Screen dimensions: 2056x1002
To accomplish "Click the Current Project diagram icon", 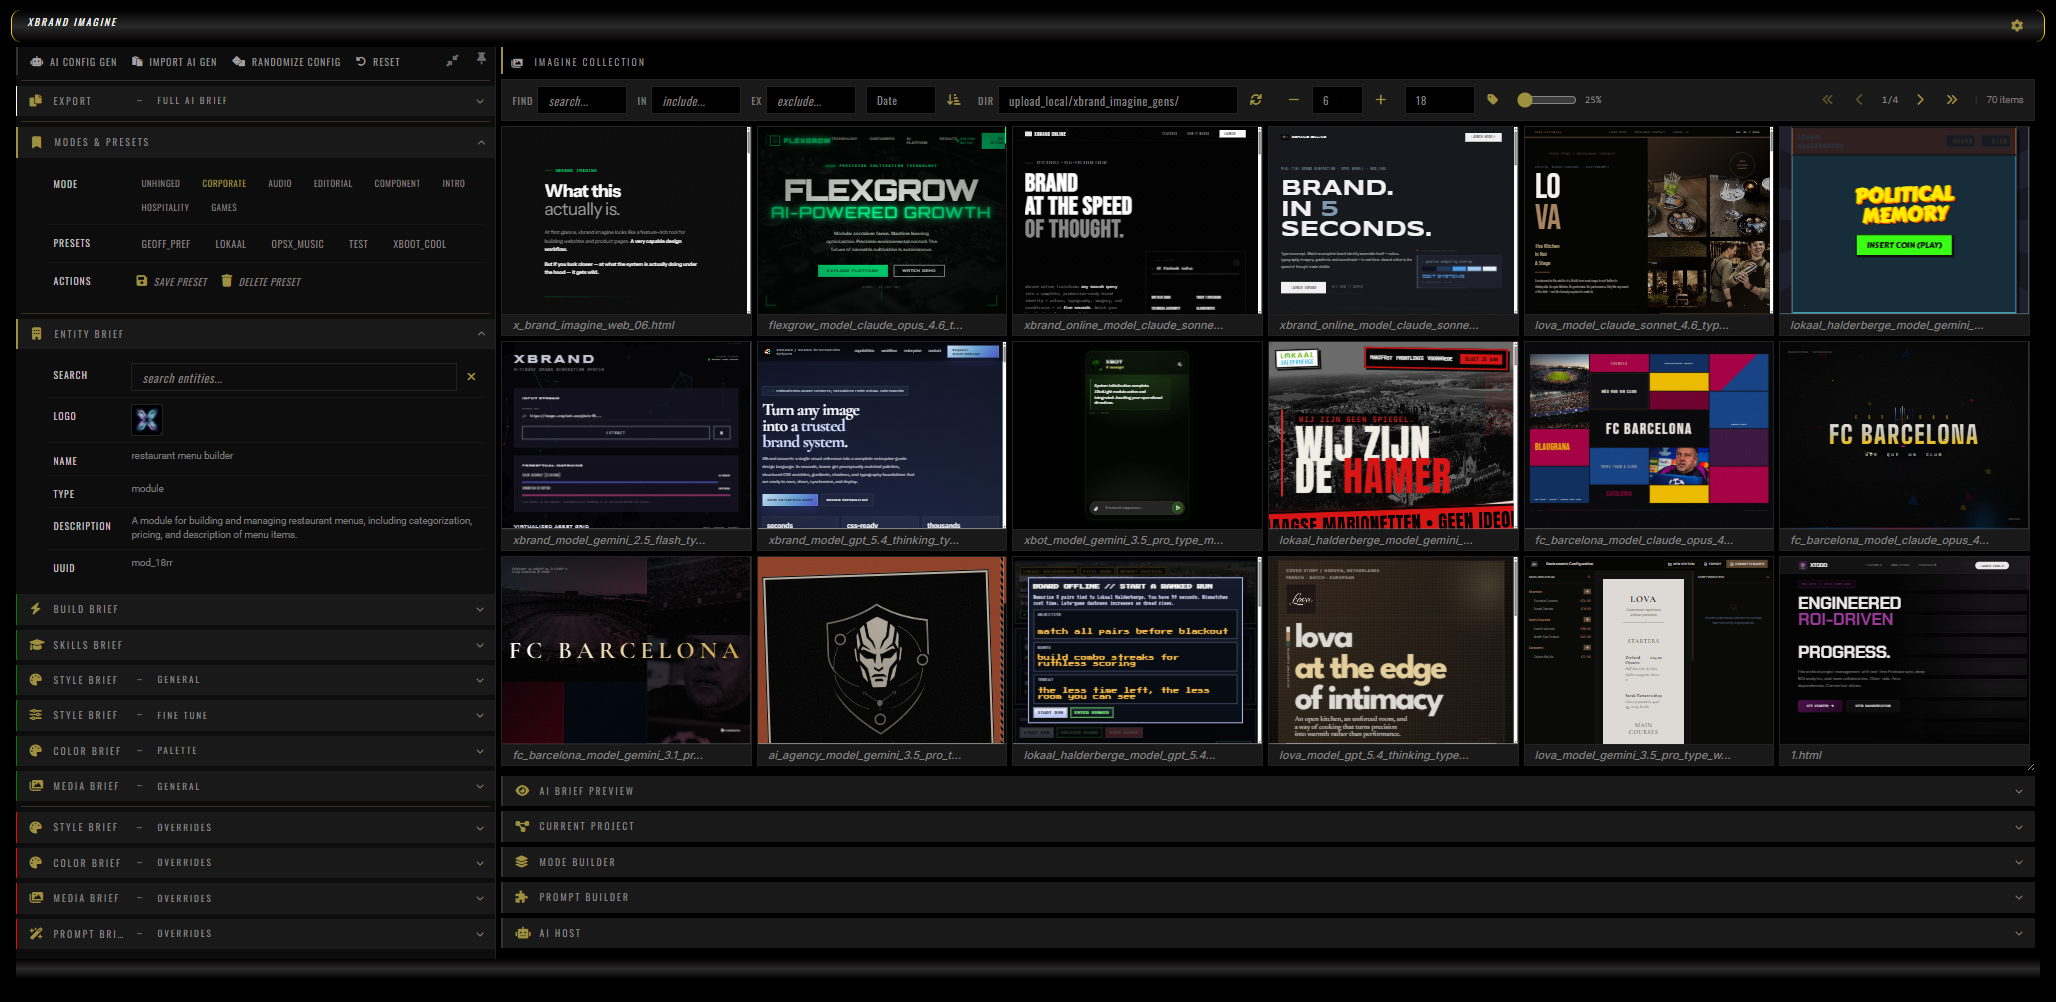I will coord(522,826).
